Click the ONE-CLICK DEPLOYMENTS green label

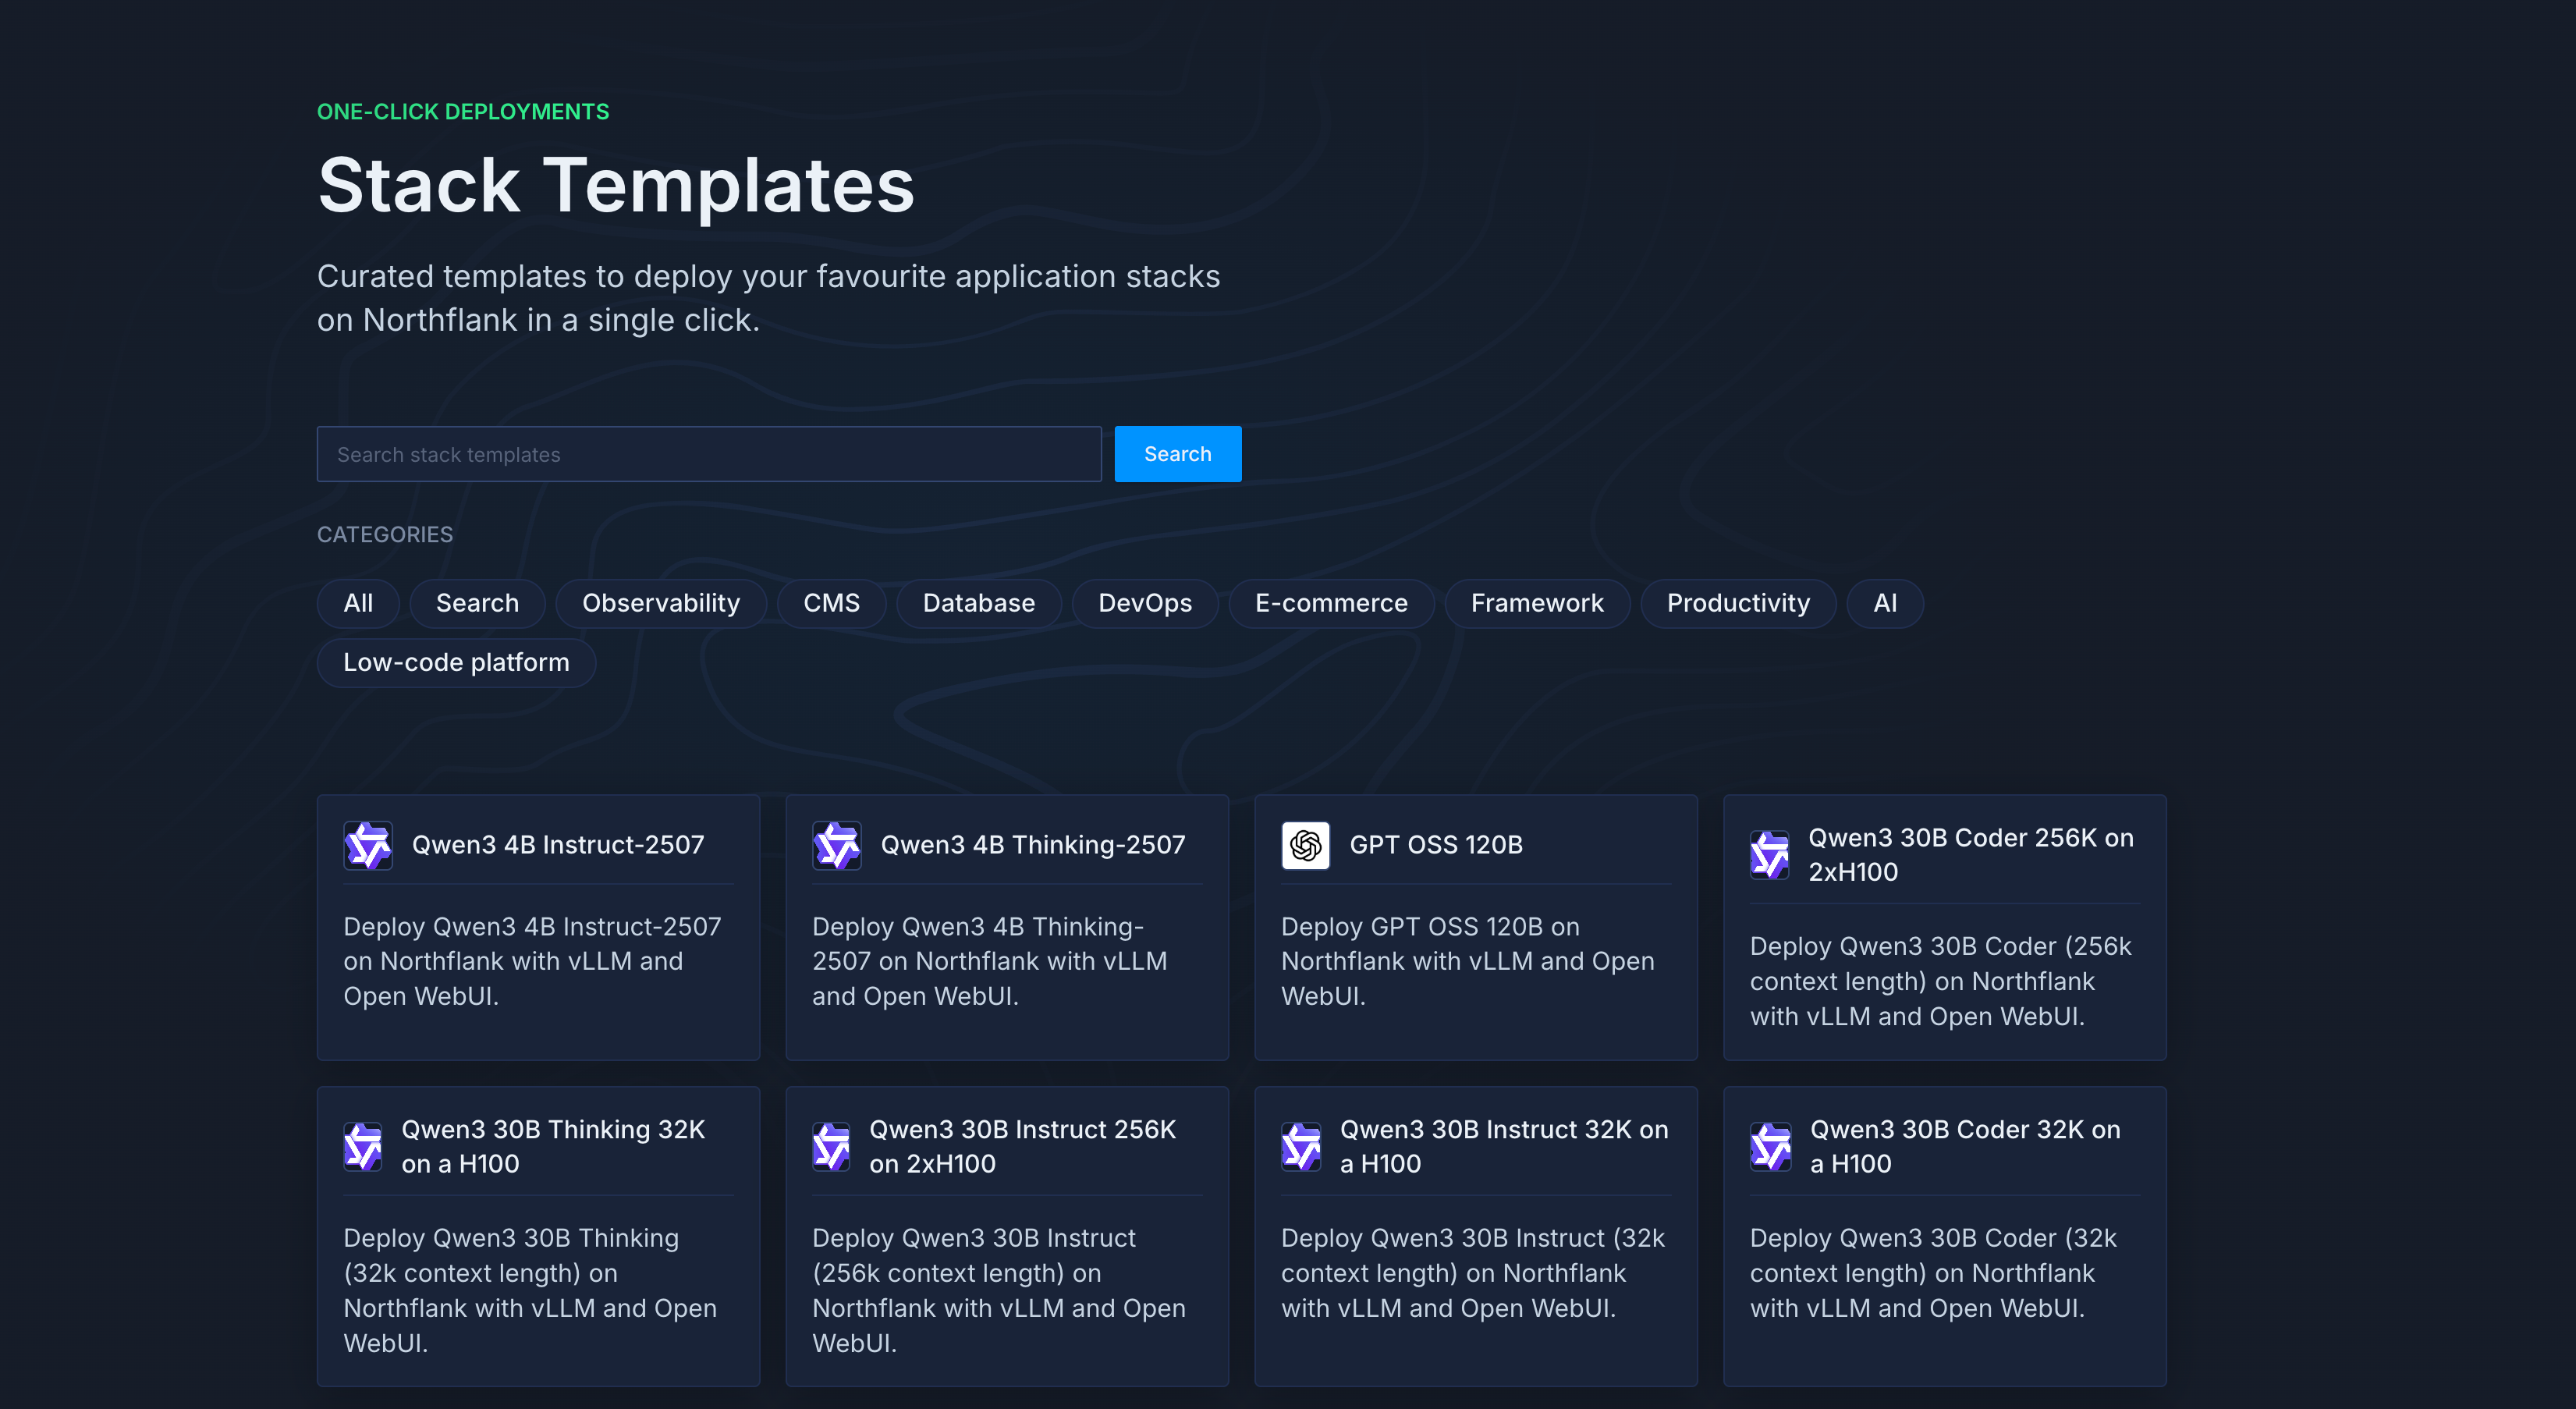point(463,112)
